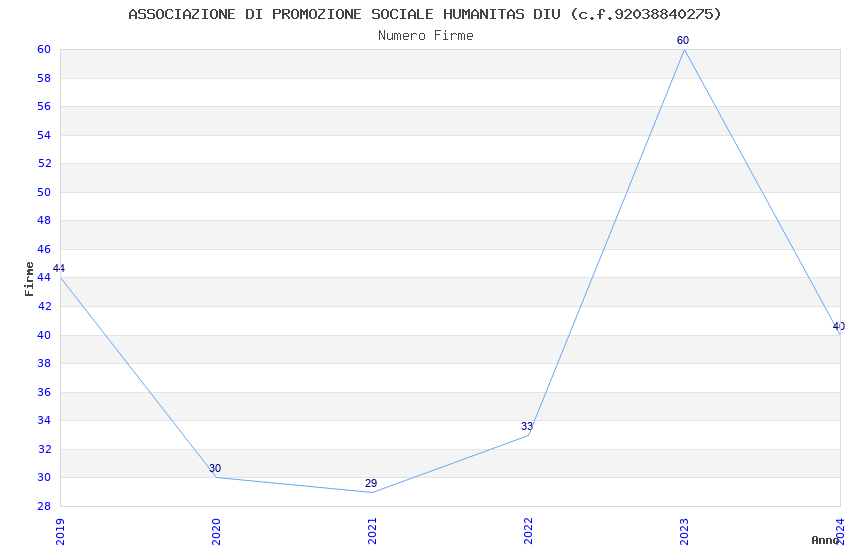Click the y-axis tick value 54
Screen dimensions: 850x550
click(44, 135)
